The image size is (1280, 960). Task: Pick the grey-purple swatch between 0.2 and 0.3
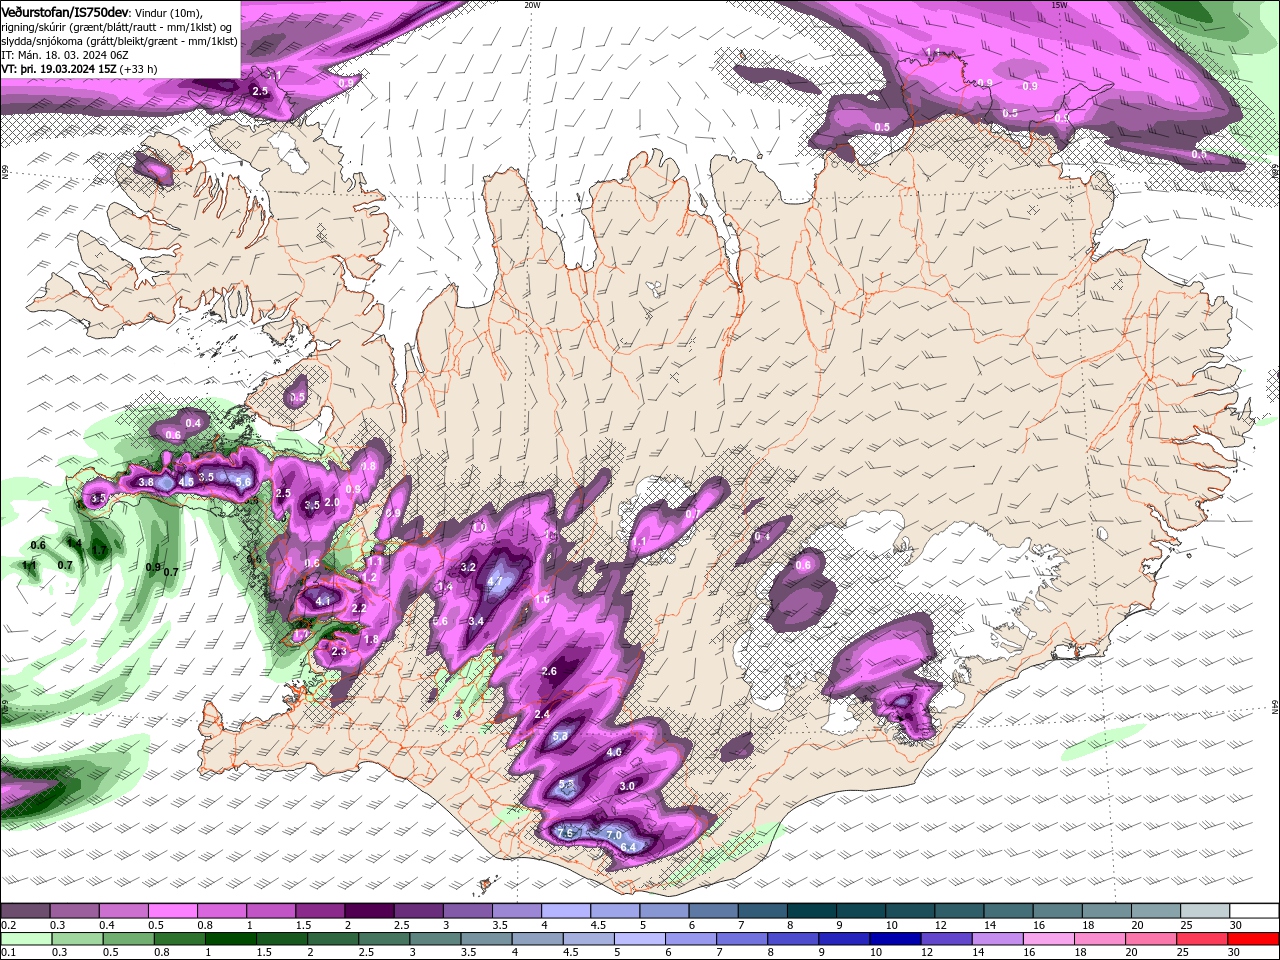25,911
